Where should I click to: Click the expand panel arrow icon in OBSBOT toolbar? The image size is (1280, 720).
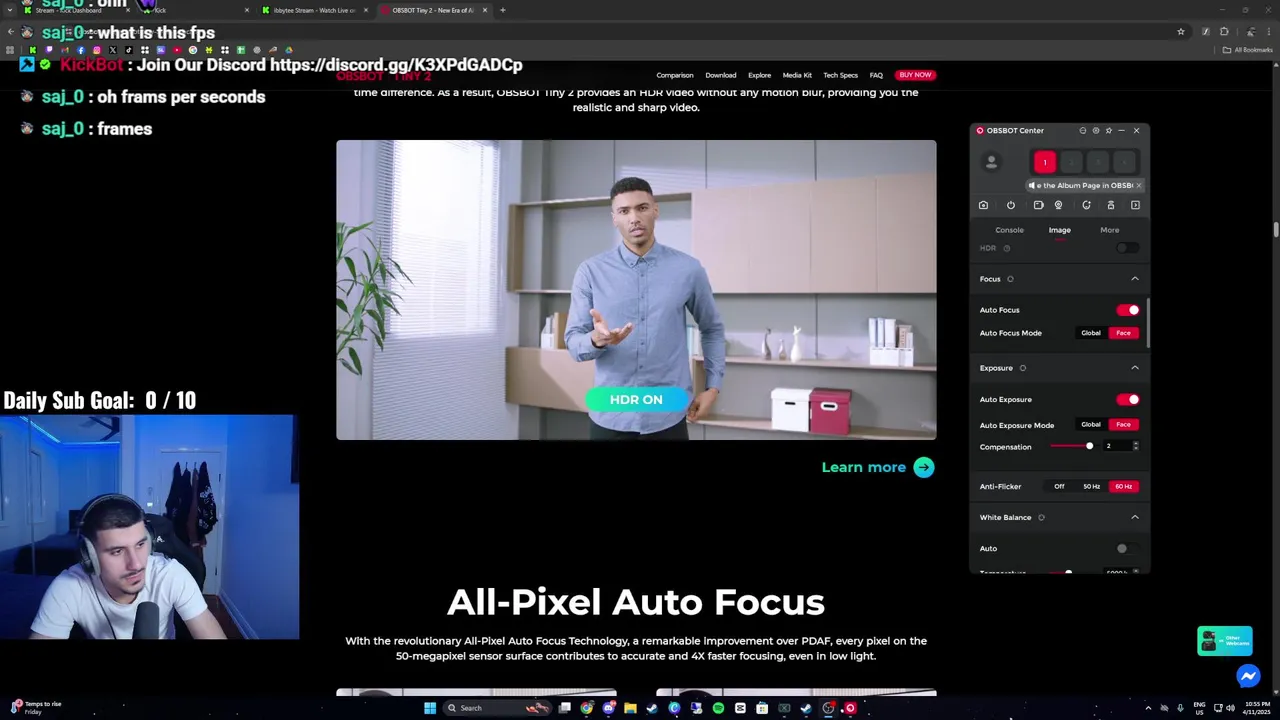point(1135,205)
